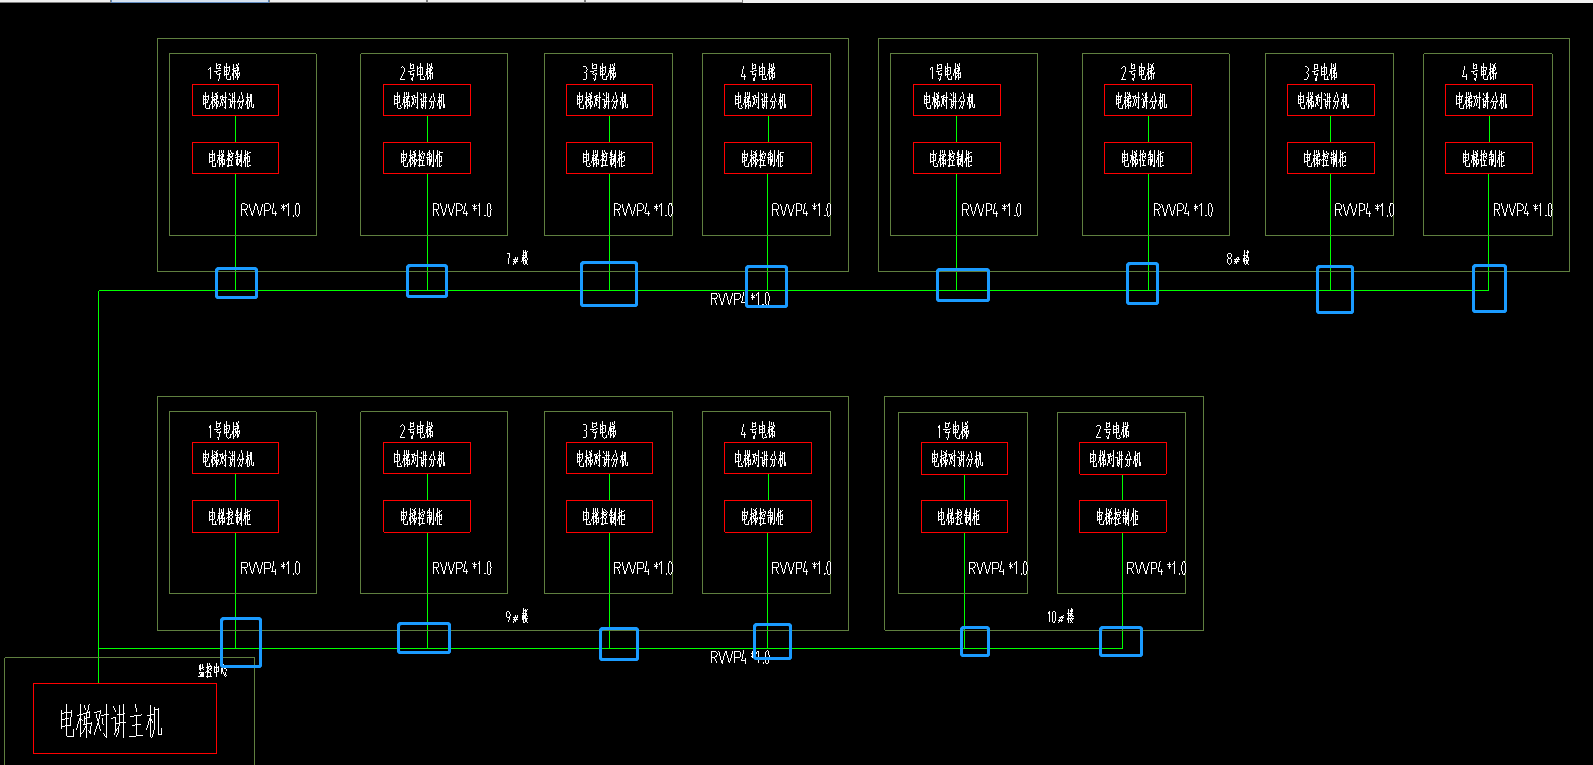This screenshot has width=1593, height=765.
Task: Select 9#楼 elevator 4 电梯对讲分机 box
Action: coord(768,458)
